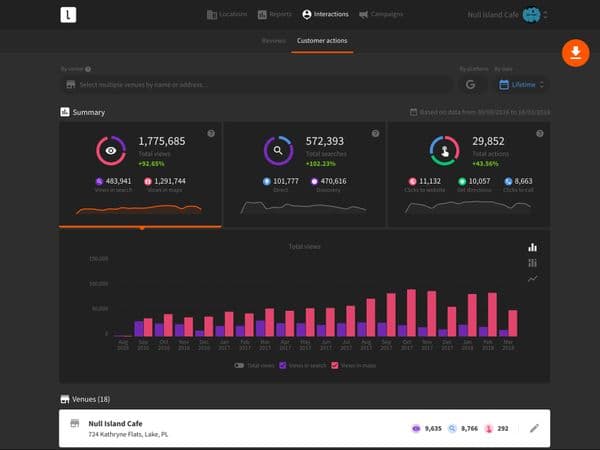Uncheck the Views in maps checkbox
The width and height of the screenshot is (600, 450).
click(x=335, y=365)
